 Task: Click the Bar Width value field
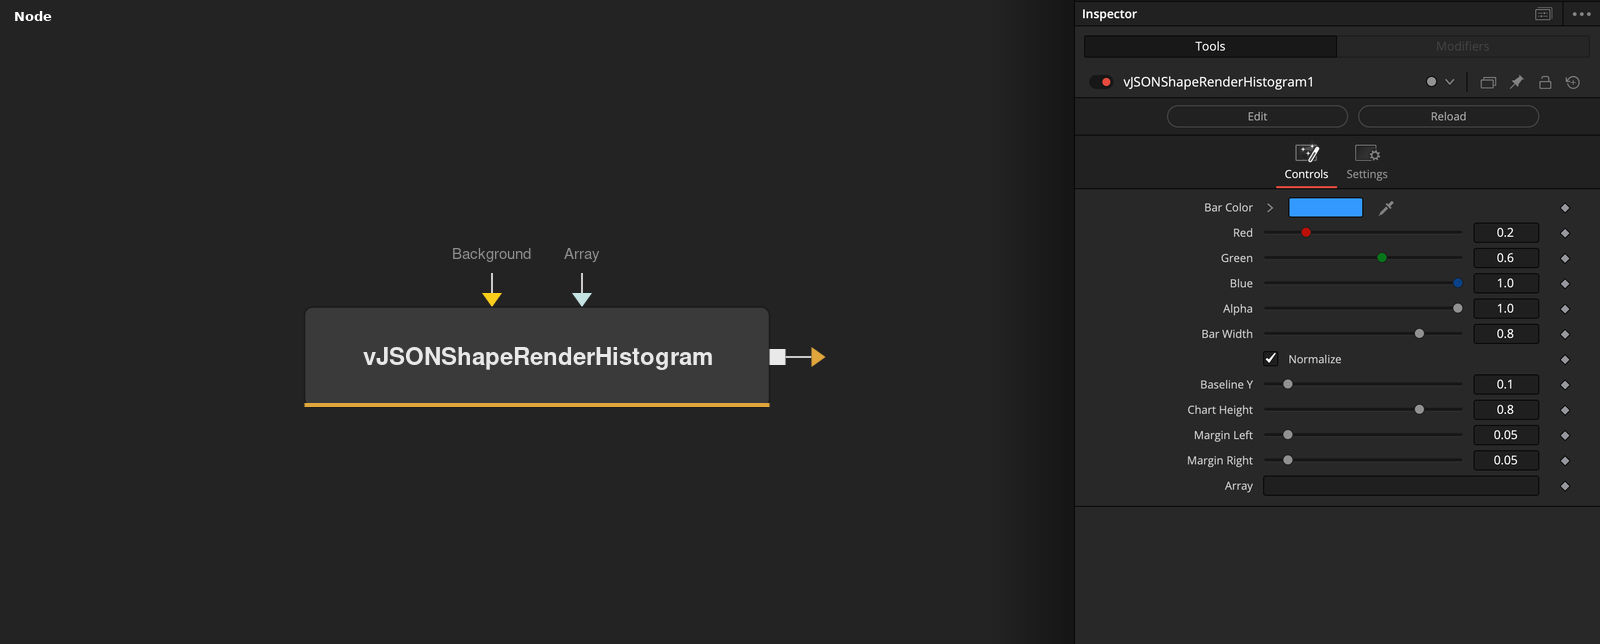click(1506, 334)
